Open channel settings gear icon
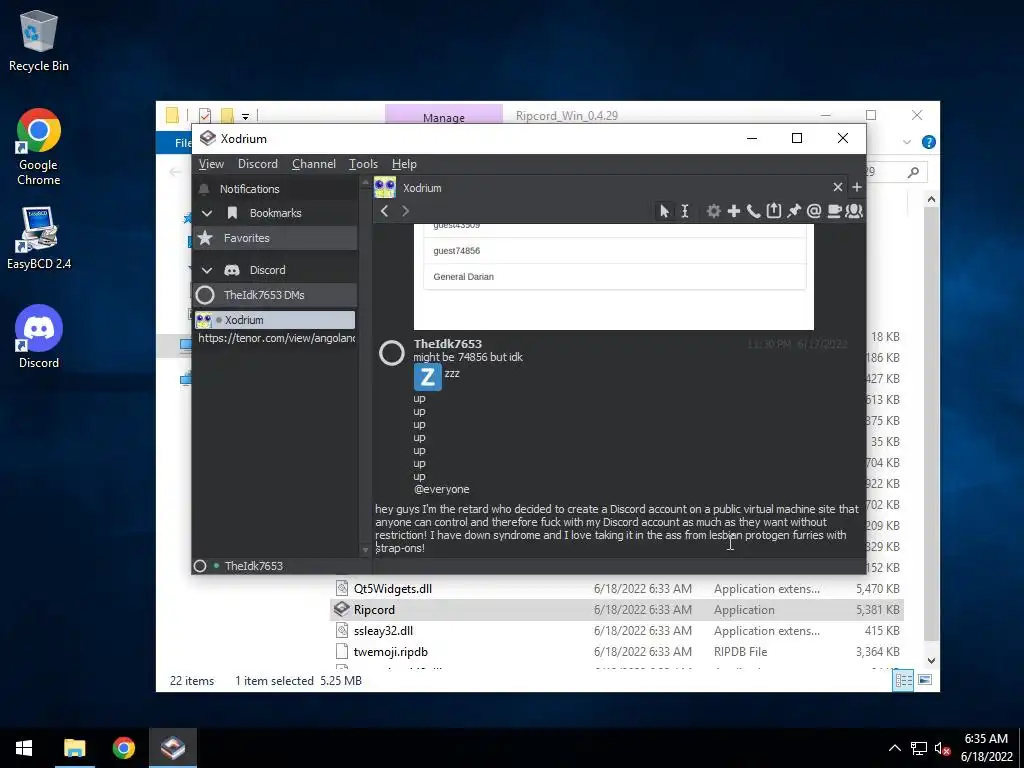1024x768 pixels. pos(714,211)
